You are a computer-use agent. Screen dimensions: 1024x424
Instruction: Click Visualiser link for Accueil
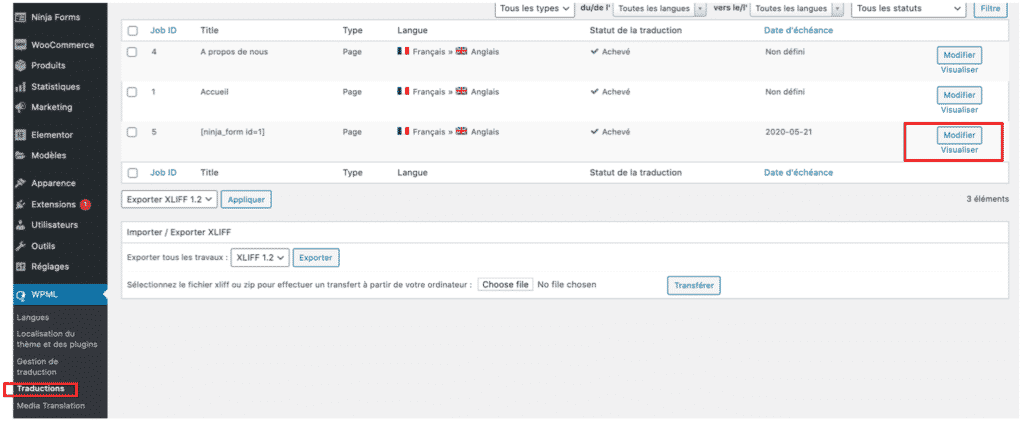(x=959, y=110)
